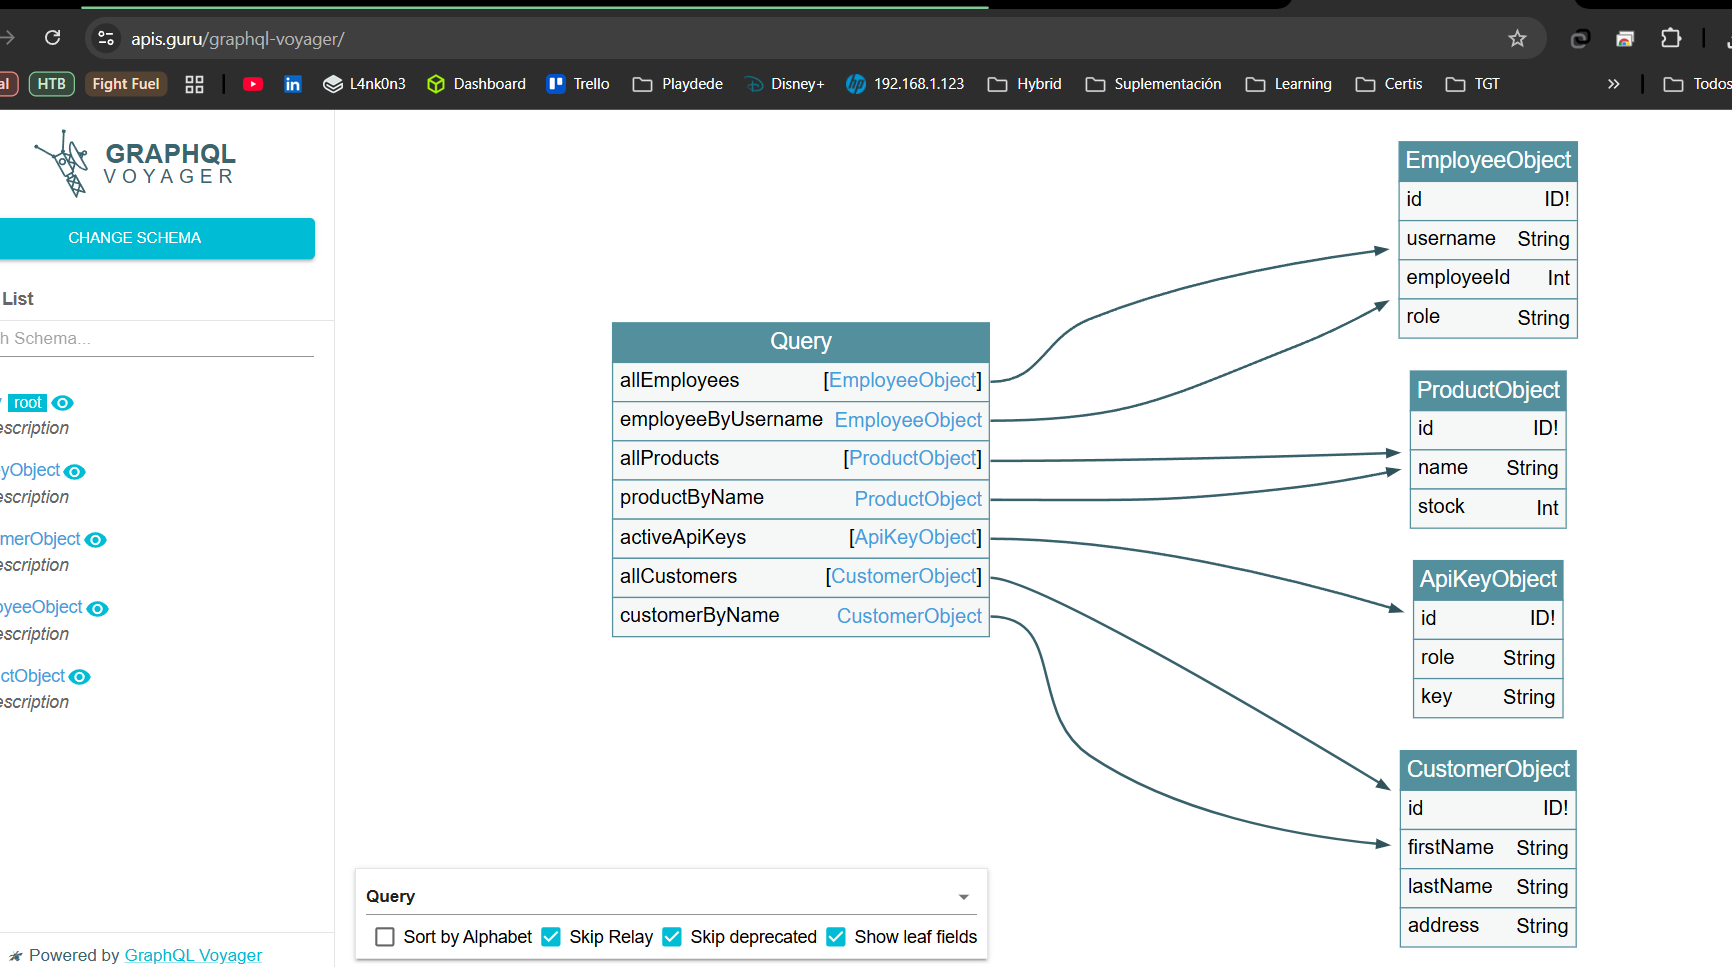Screen dimensions: 1732x967
Task: Click the GraphQL Voyager logo
Action: click(x=136, y=163)
